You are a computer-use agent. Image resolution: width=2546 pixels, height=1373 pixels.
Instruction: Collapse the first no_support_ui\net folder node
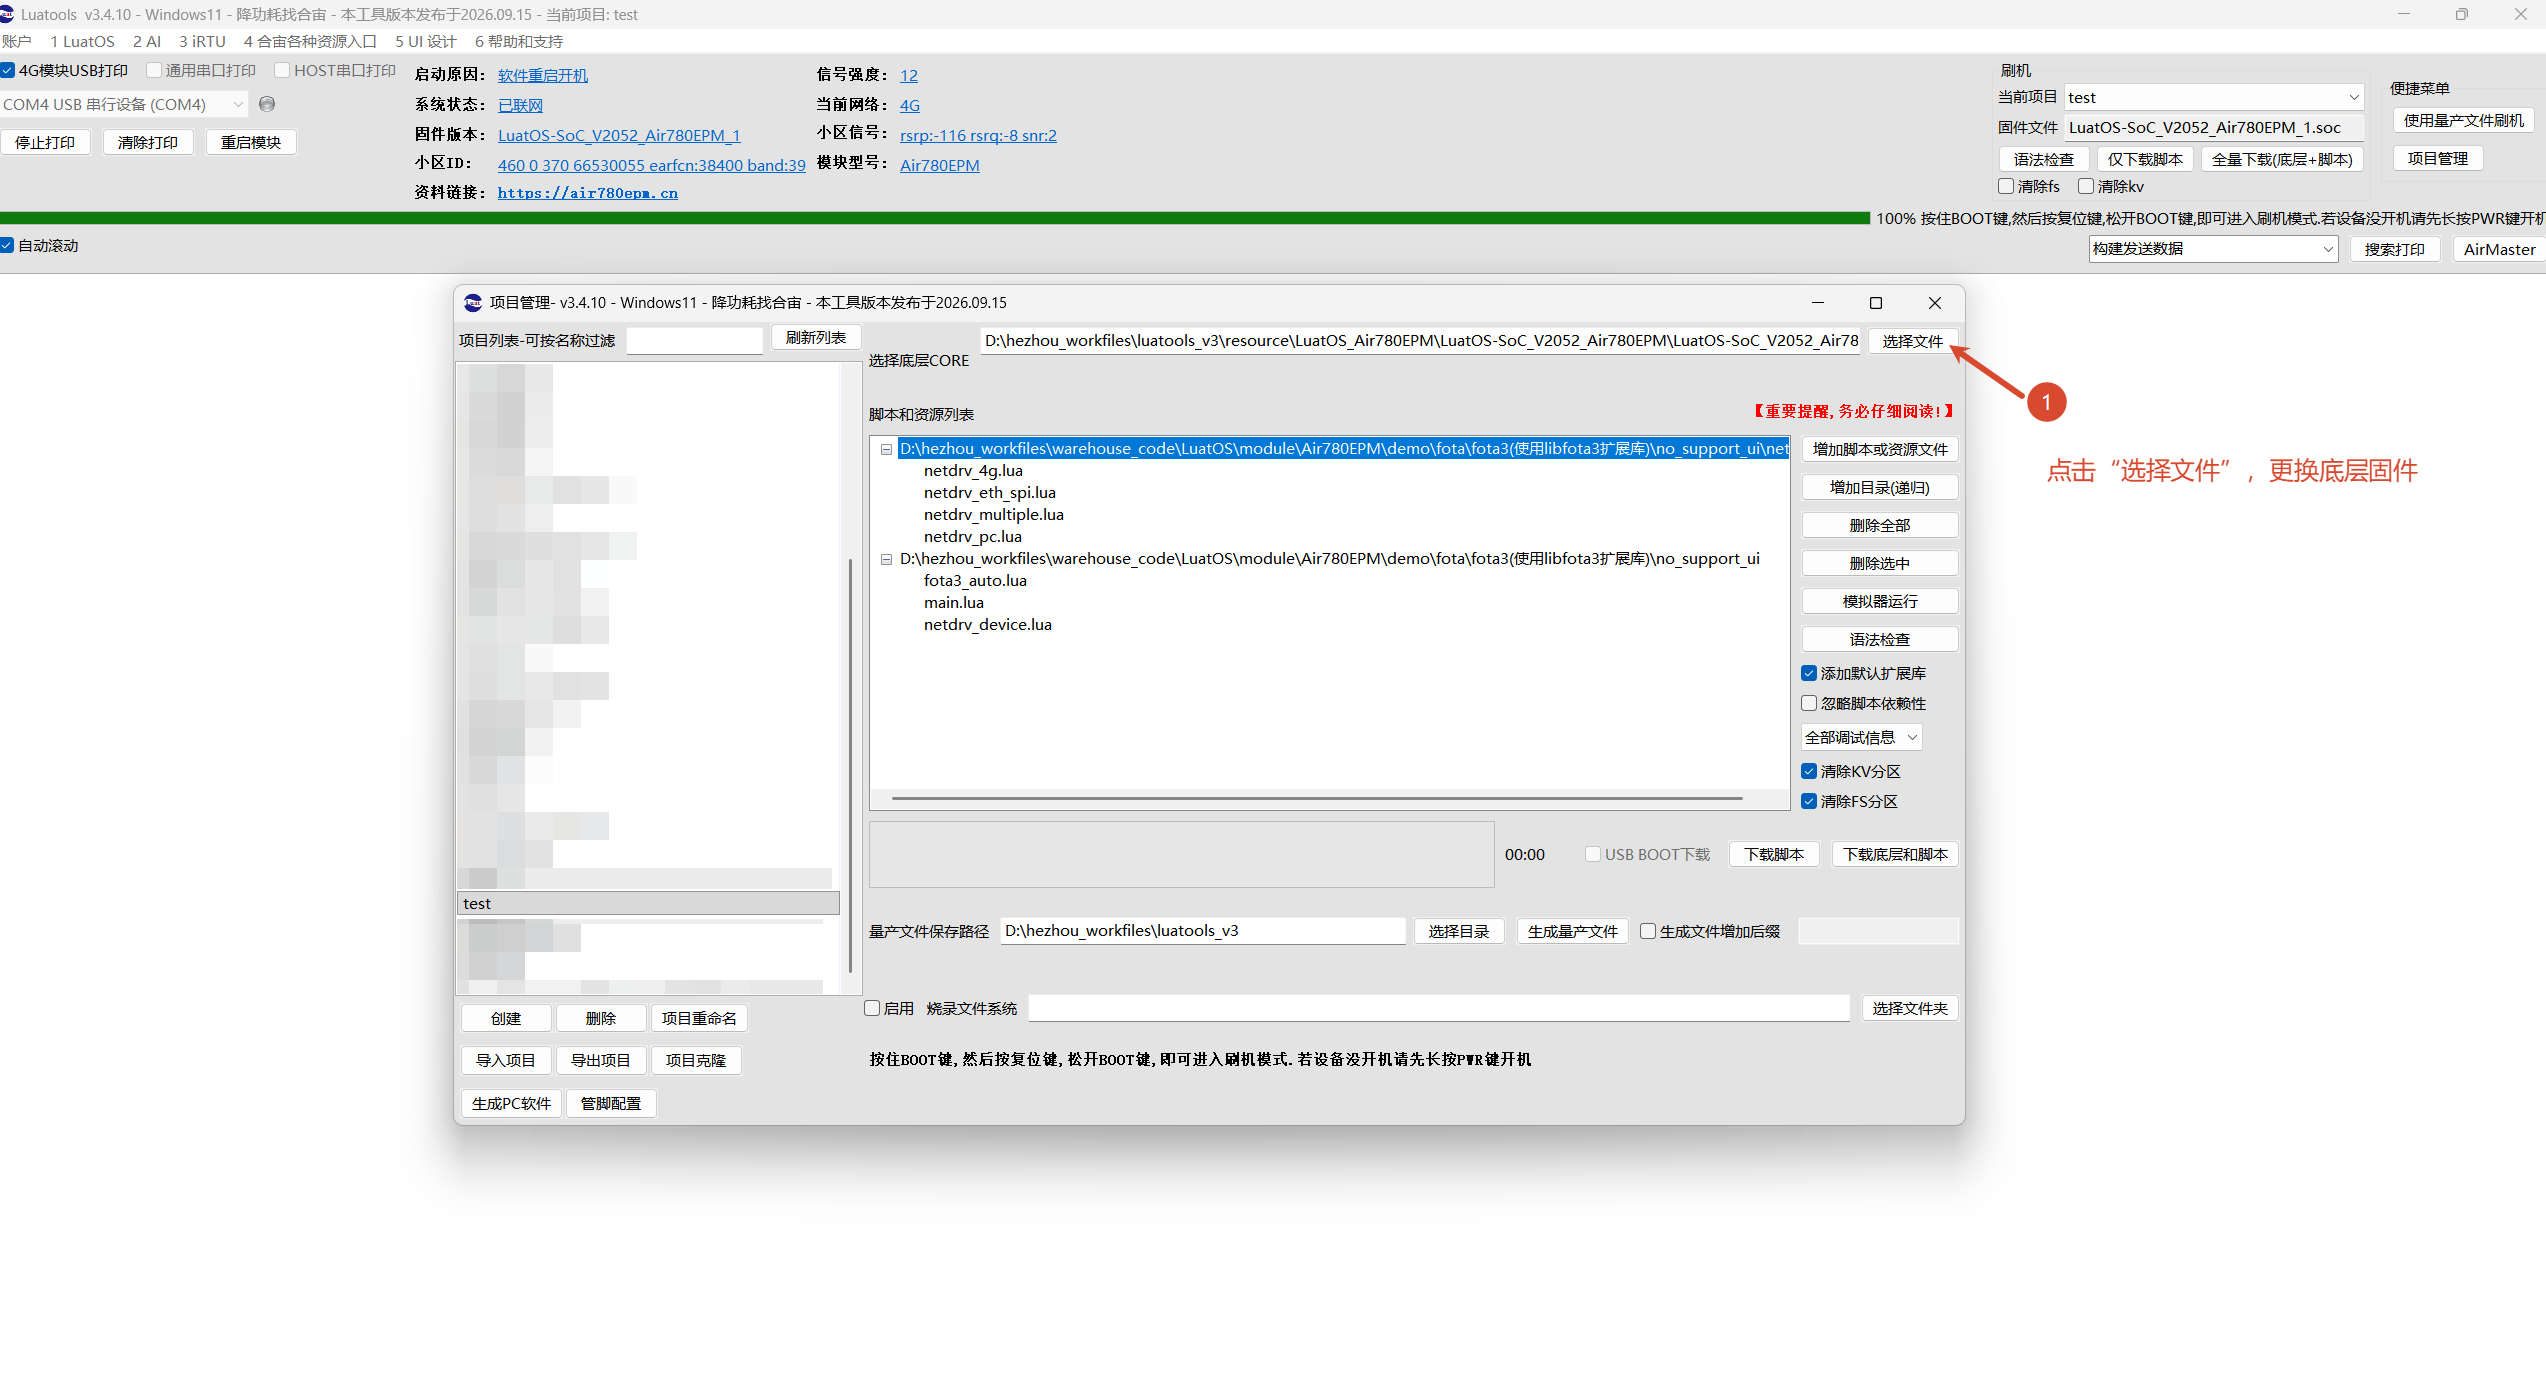[886, 449]
